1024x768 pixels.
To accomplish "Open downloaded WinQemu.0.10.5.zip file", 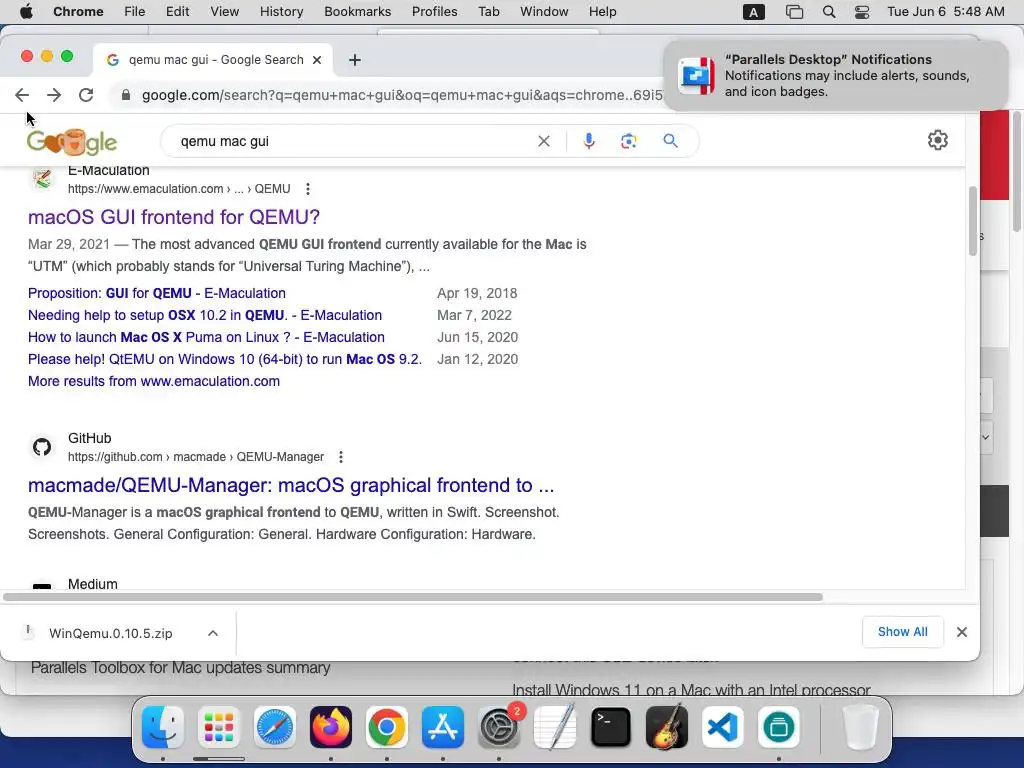I will click(110, 633).
